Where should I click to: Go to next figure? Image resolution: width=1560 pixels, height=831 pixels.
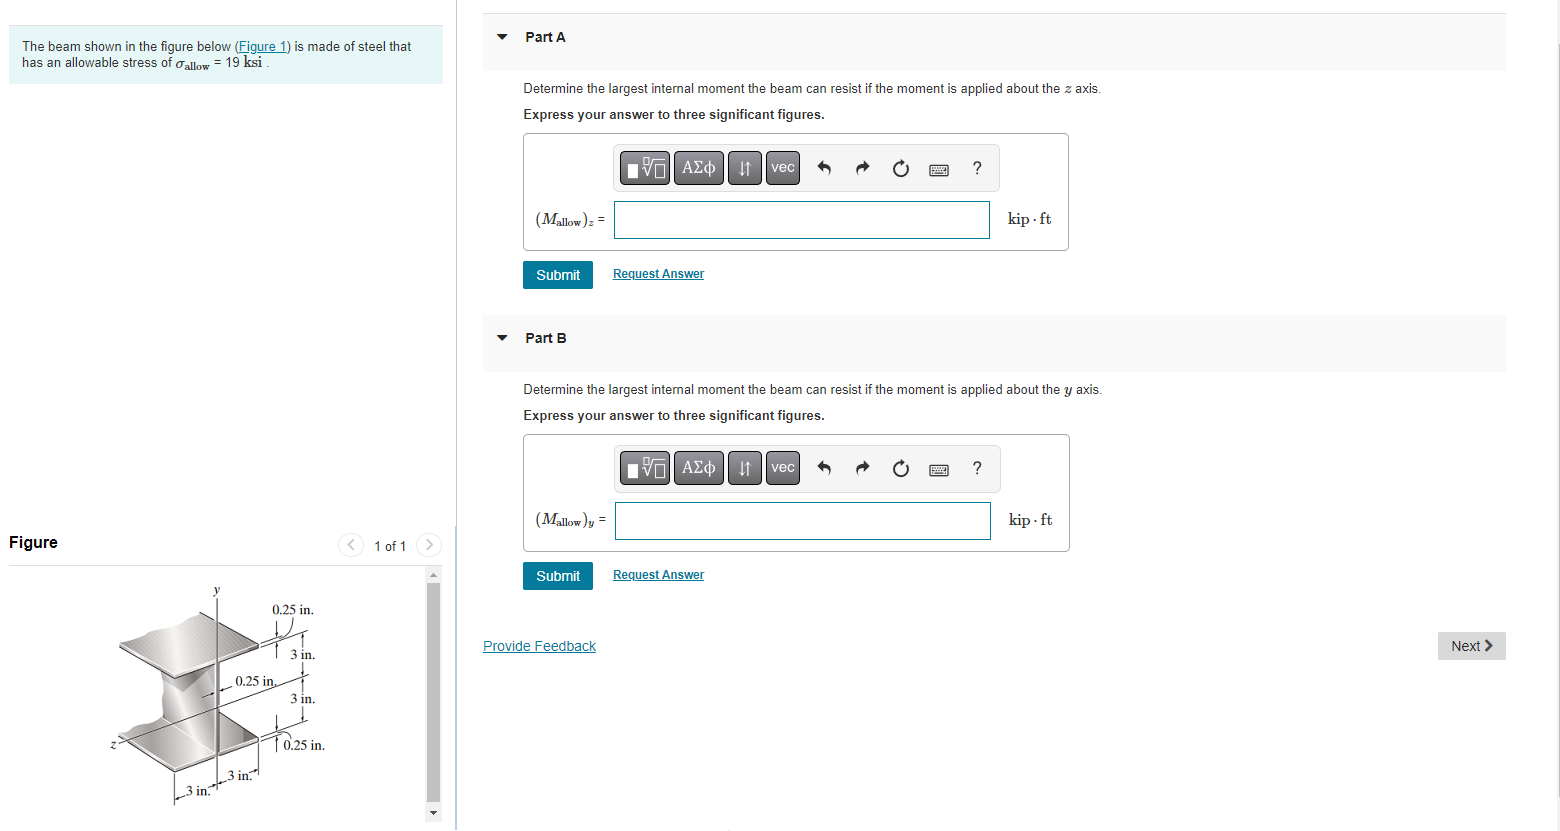[429, 545]
